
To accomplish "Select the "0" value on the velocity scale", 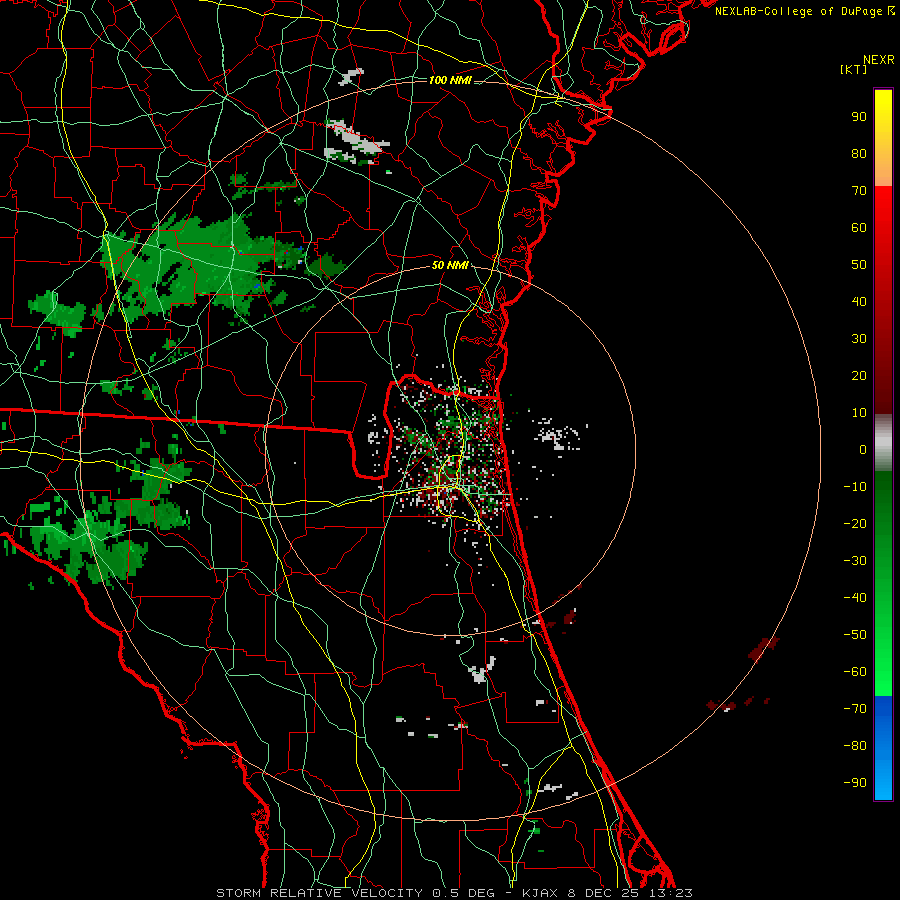I will pyautogui.click(x=863, y=449).
